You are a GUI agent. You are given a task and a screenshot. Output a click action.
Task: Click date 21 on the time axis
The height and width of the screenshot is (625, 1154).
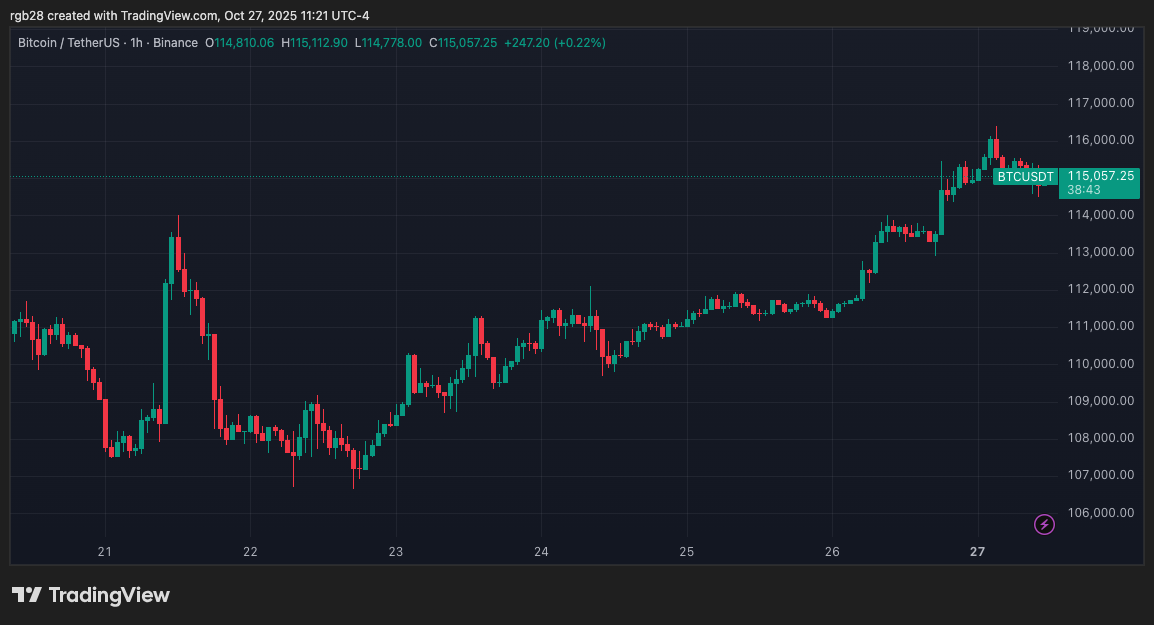tap(105, 551)
